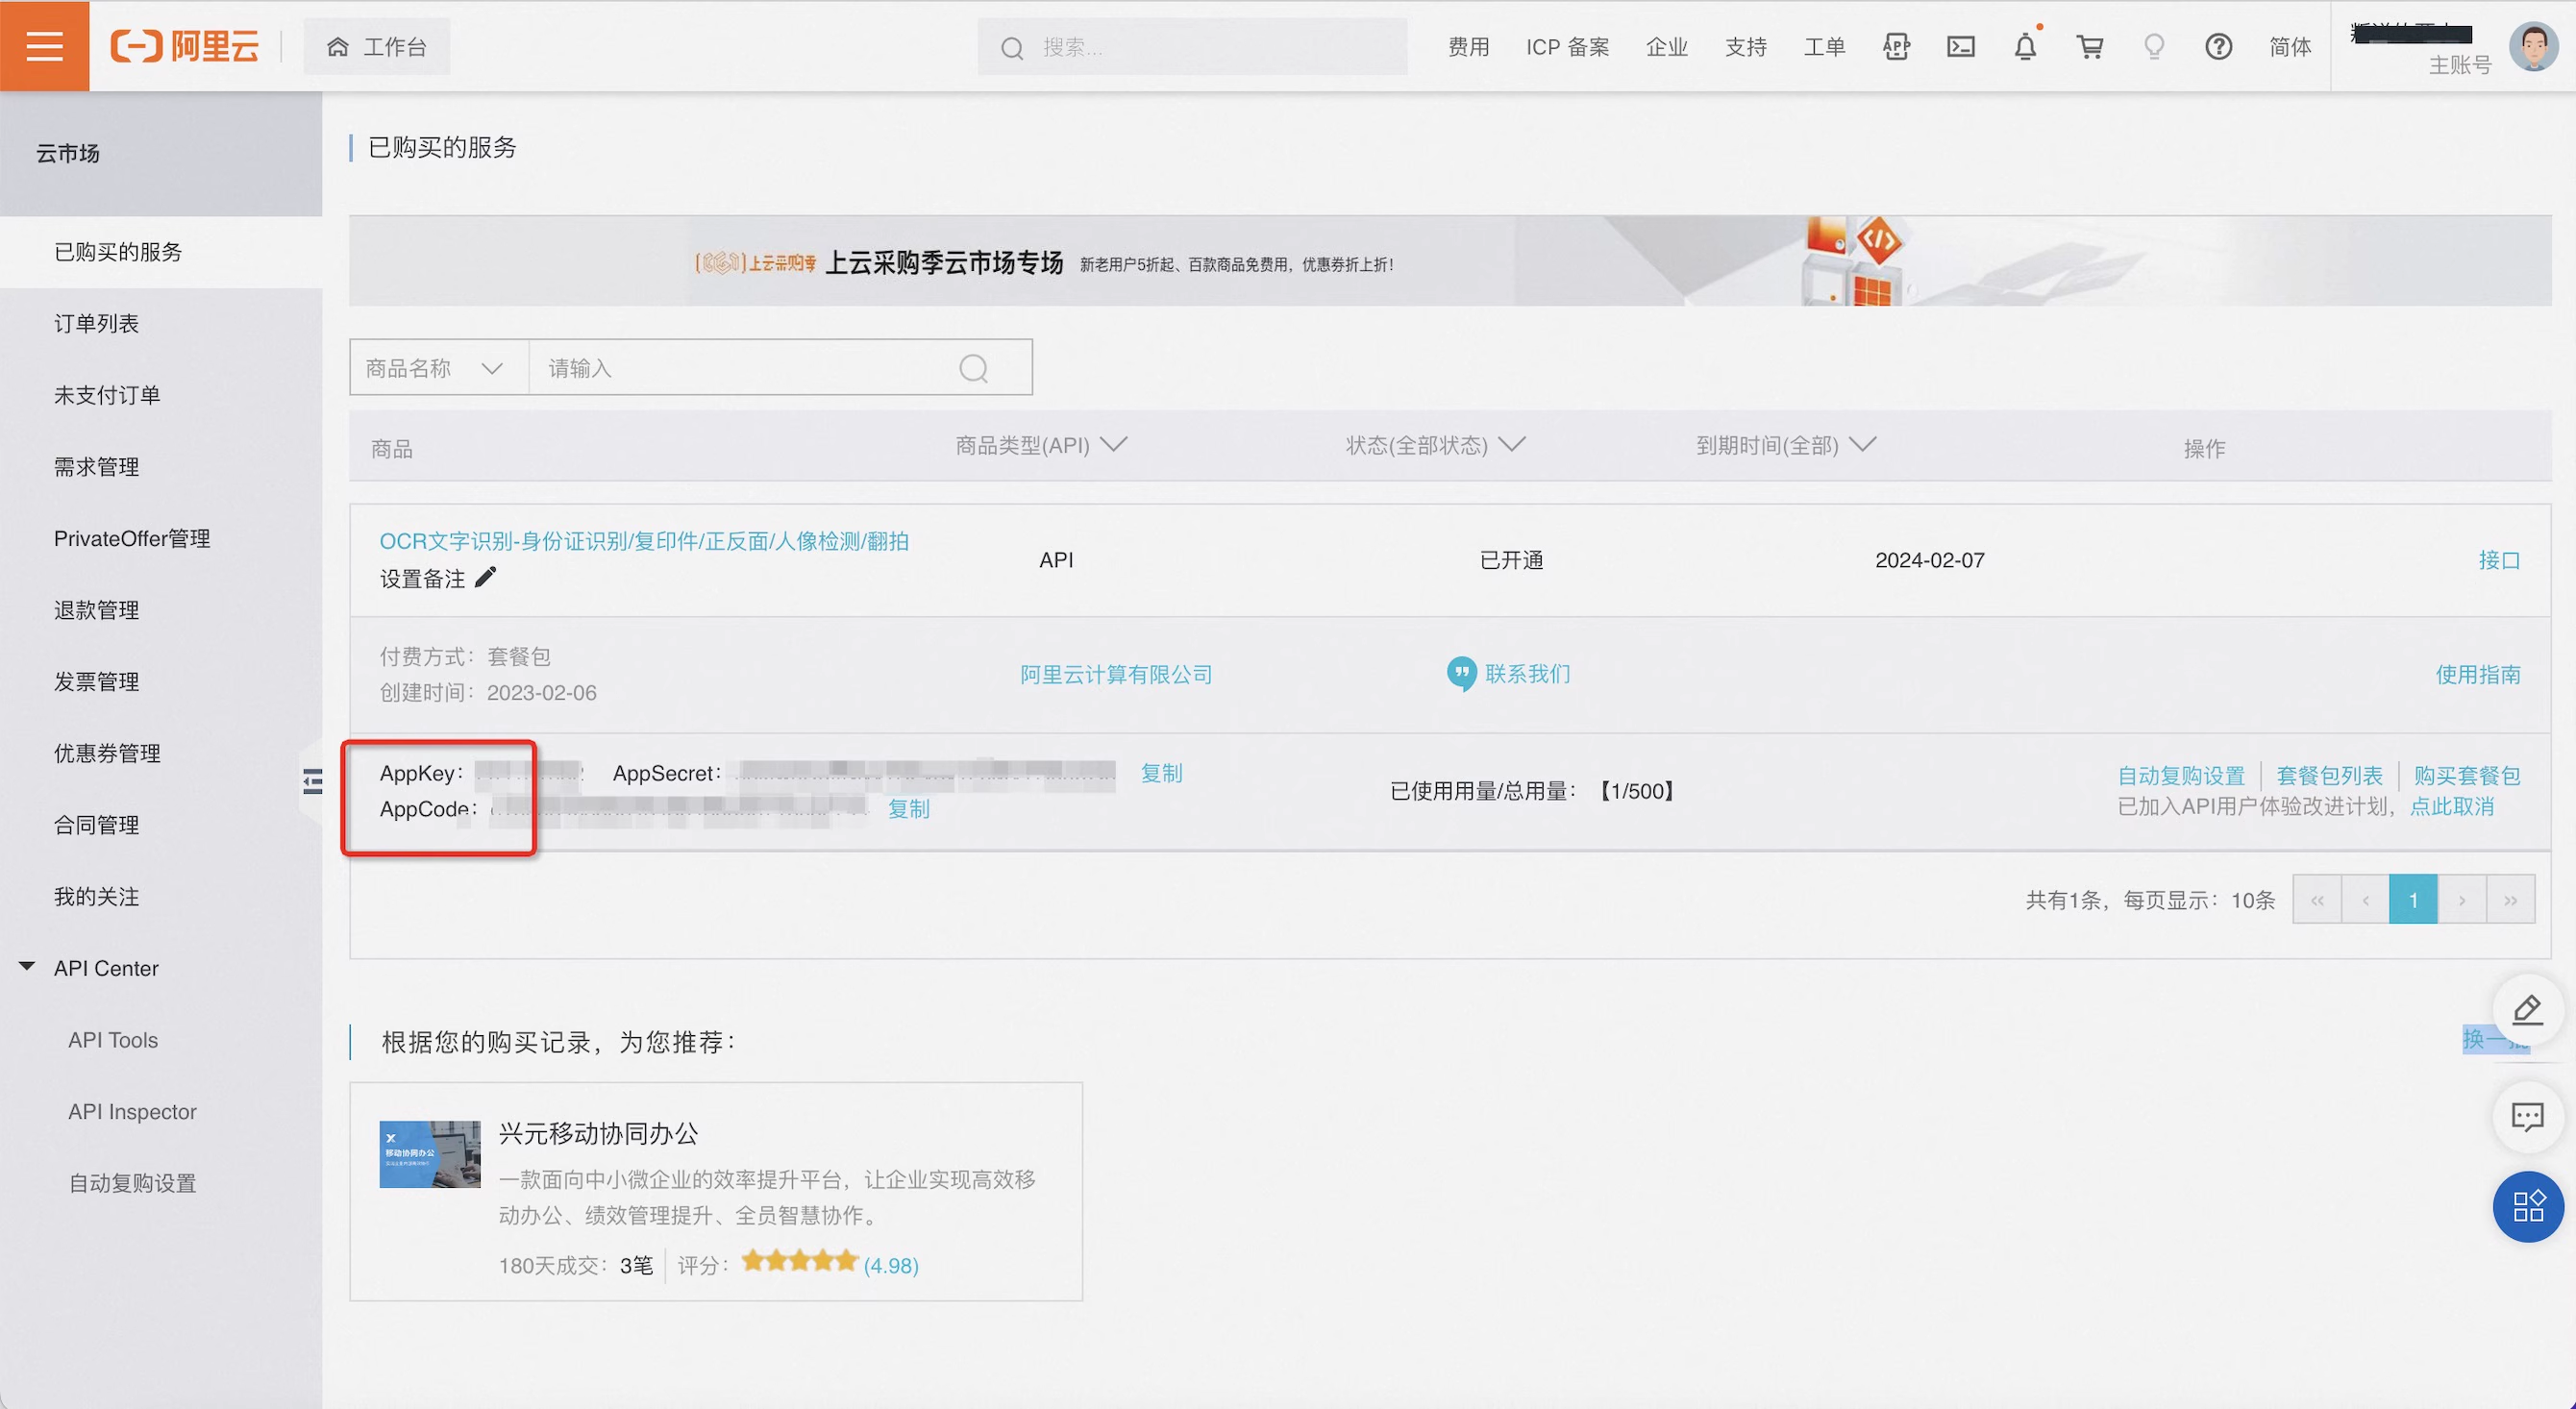Screen dimensions: 2576x1409
Task: Open the hamburger main menu
Action: tap(44, 46)
